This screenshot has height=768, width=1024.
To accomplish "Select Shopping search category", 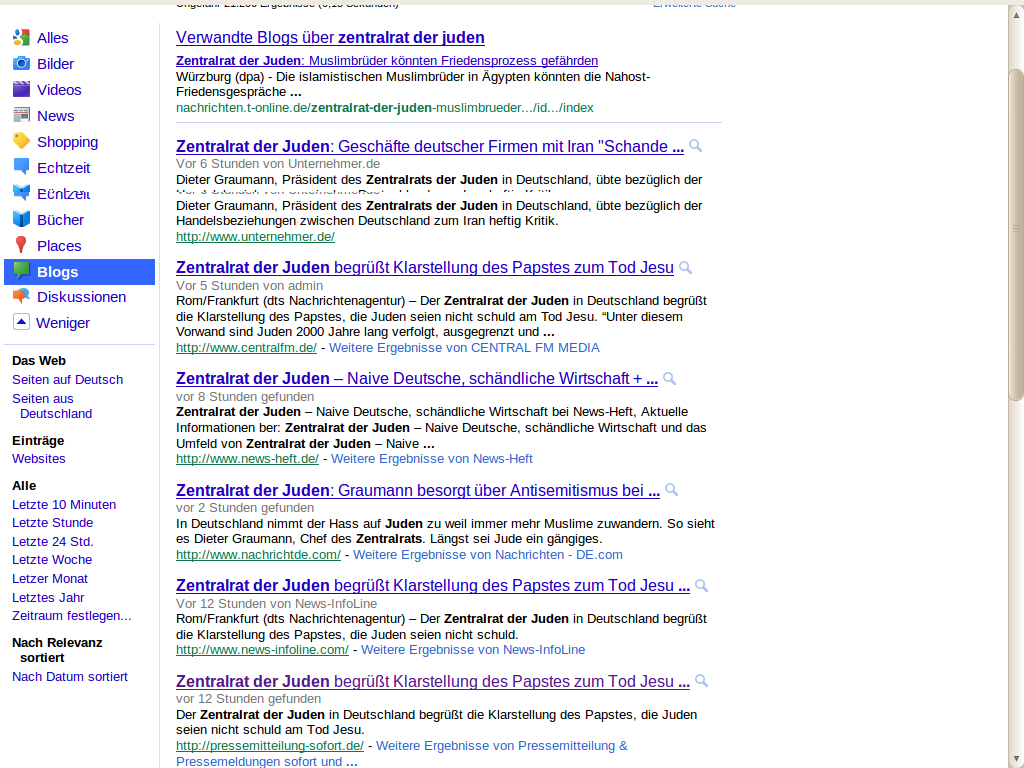I will (x=67, y=142).
